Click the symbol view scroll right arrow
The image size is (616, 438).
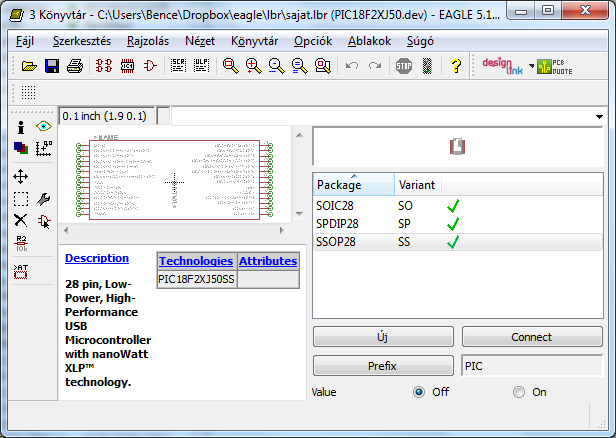pyautogui.click(x=281, y=231)
